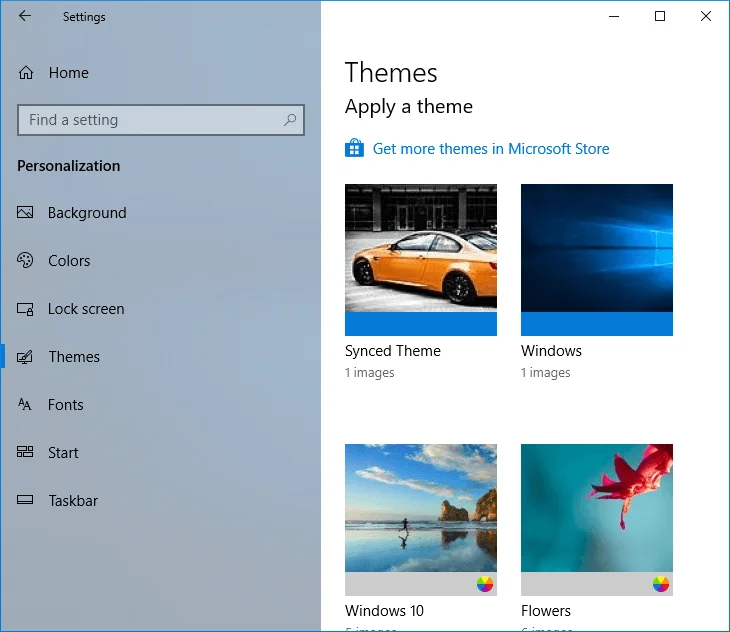Click the Apply a theme heading
The width and height of the screenshot is (730, 632).
click(x=409, y=107)
